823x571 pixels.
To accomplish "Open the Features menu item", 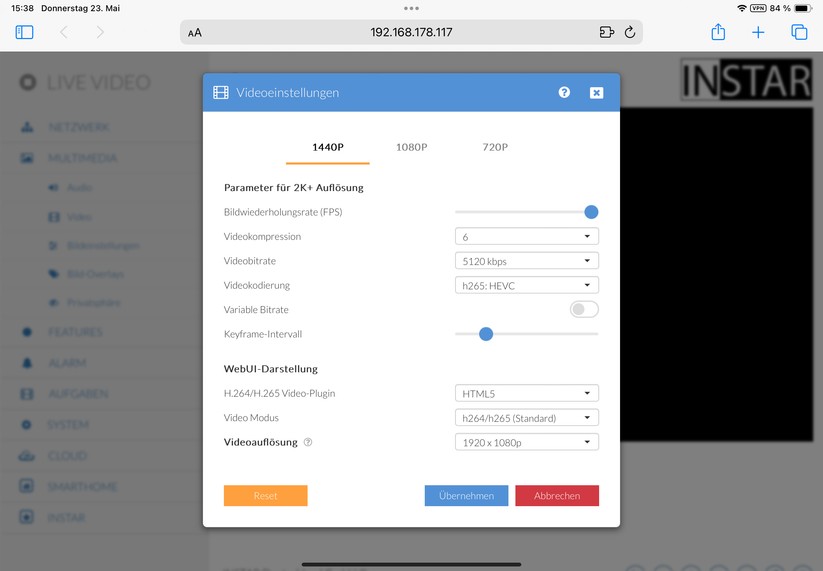I will click(x=75, y=332).
